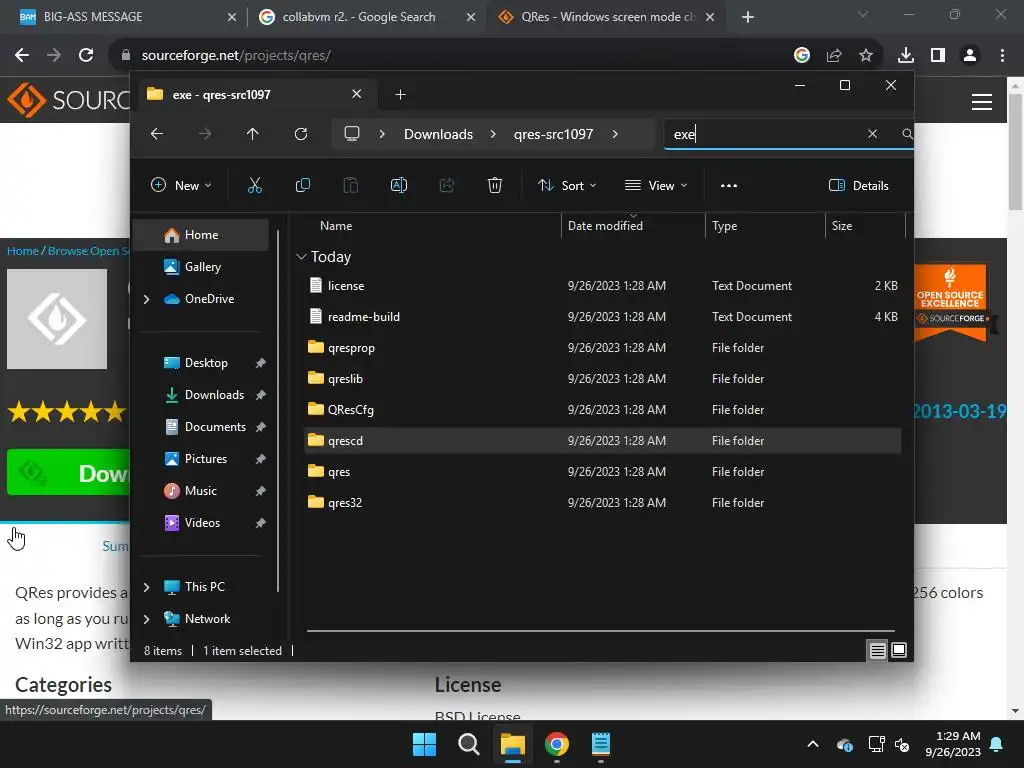Select the qres32 folder row
This screenshot has width=1024, height=768.
click(602, 503)
